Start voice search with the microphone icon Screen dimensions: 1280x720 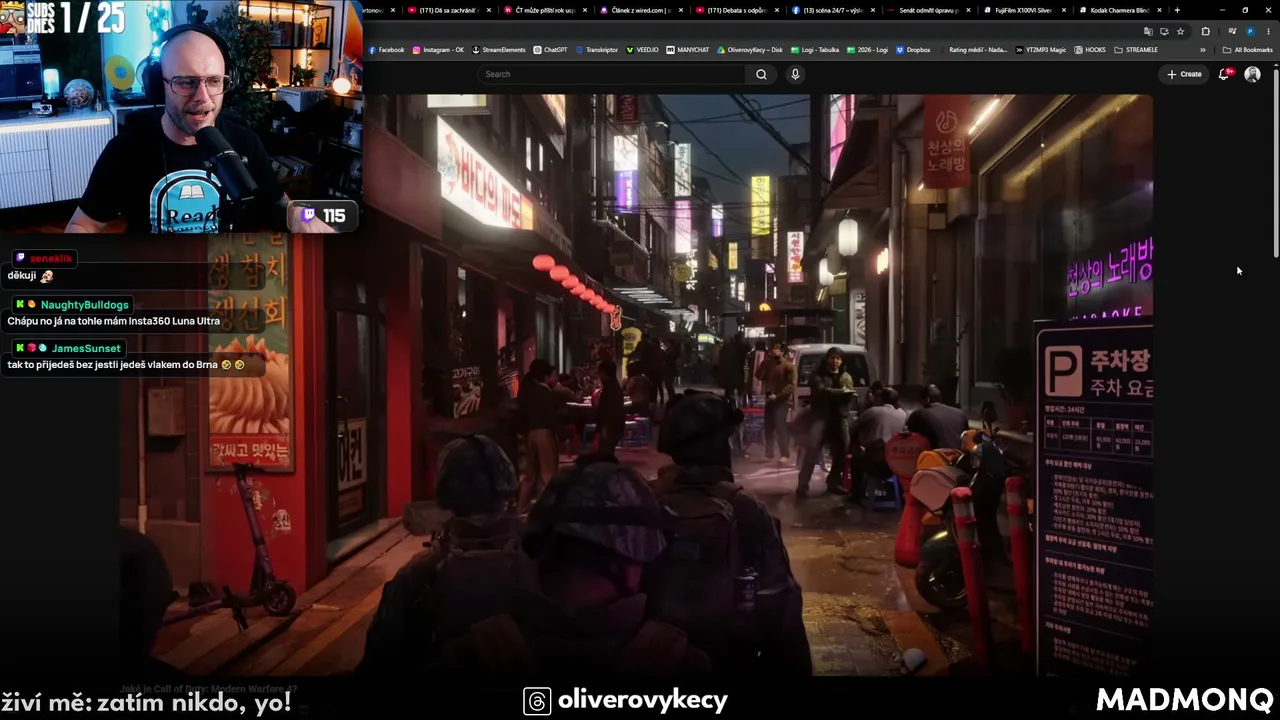click(x=795, y=74)
